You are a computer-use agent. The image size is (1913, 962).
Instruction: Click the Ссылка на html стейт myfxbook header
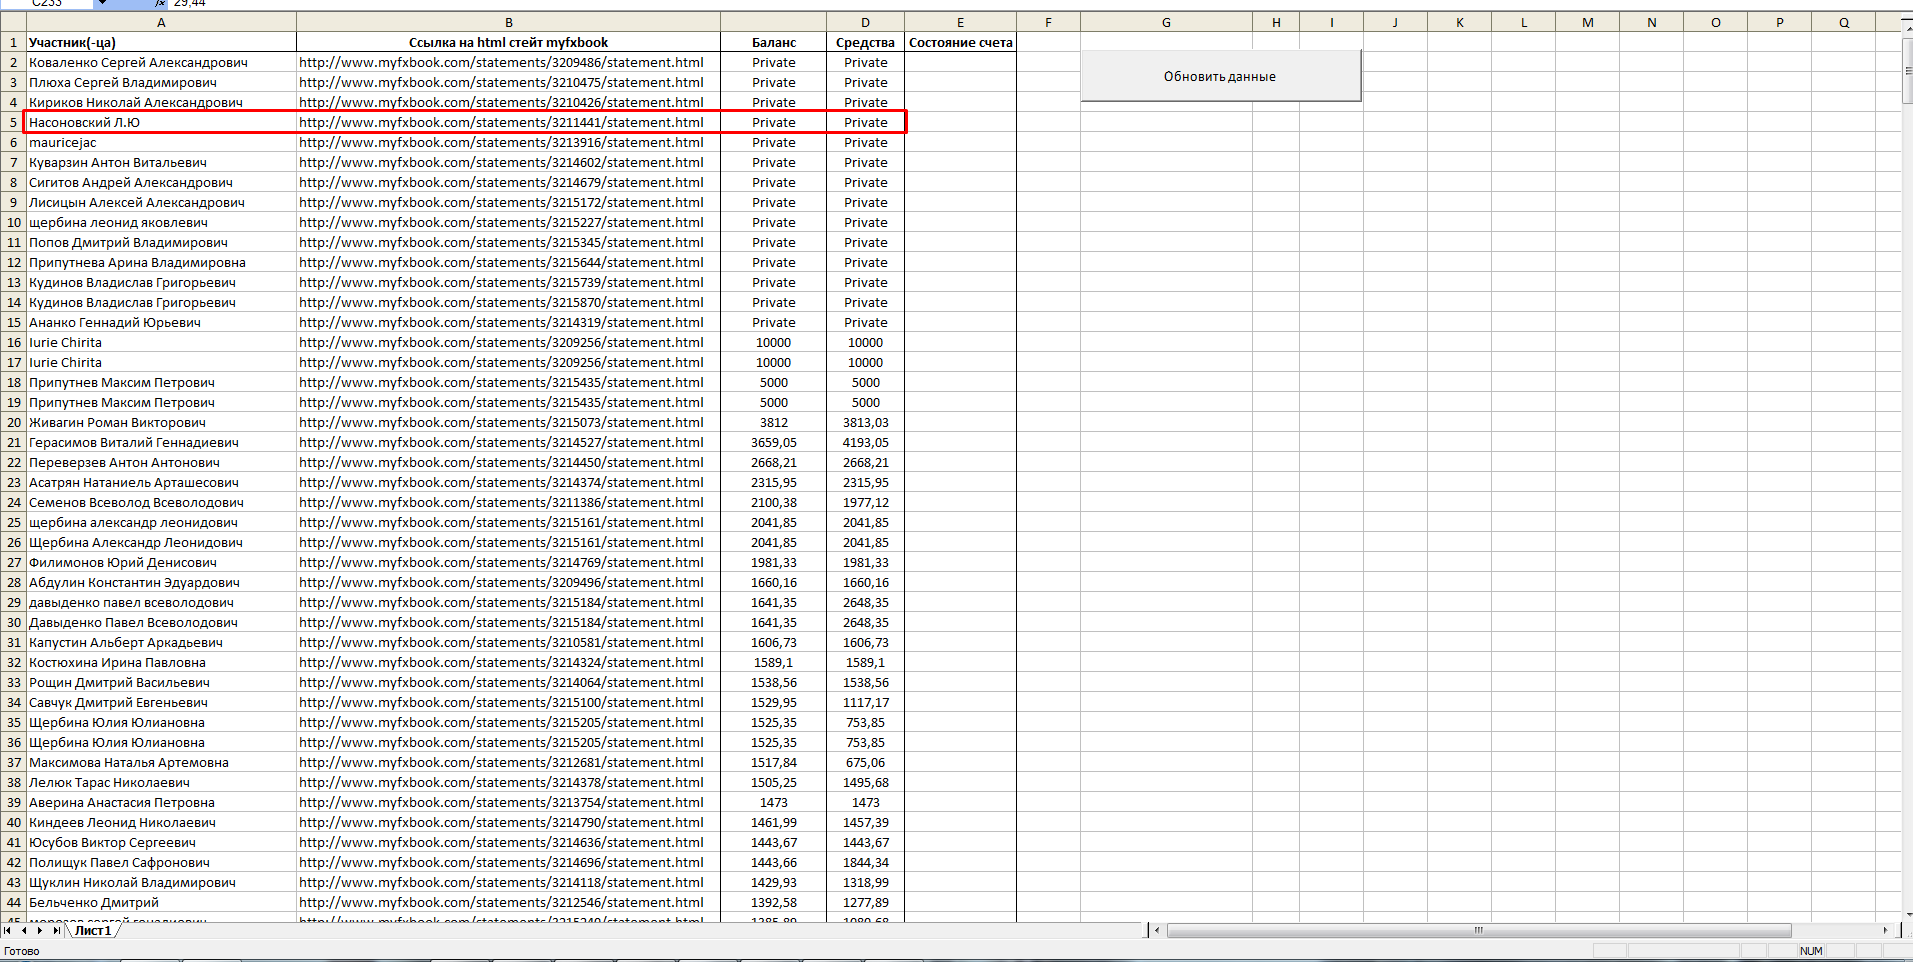click(508, 42)
